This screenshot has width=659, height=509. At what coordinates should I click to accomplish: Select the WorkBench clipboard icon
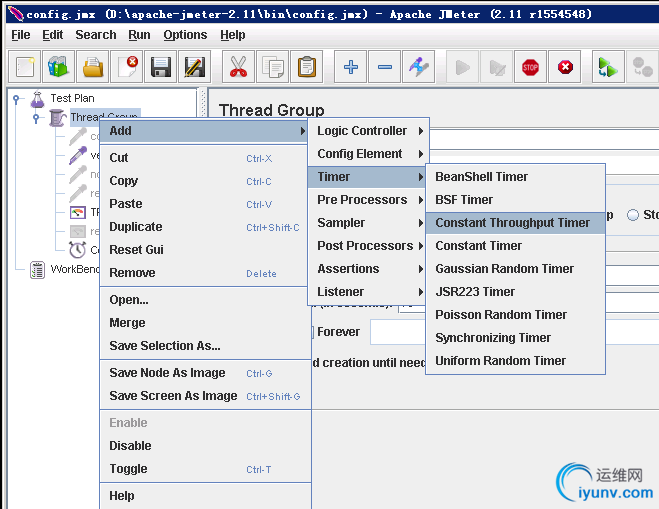[37, 269]
